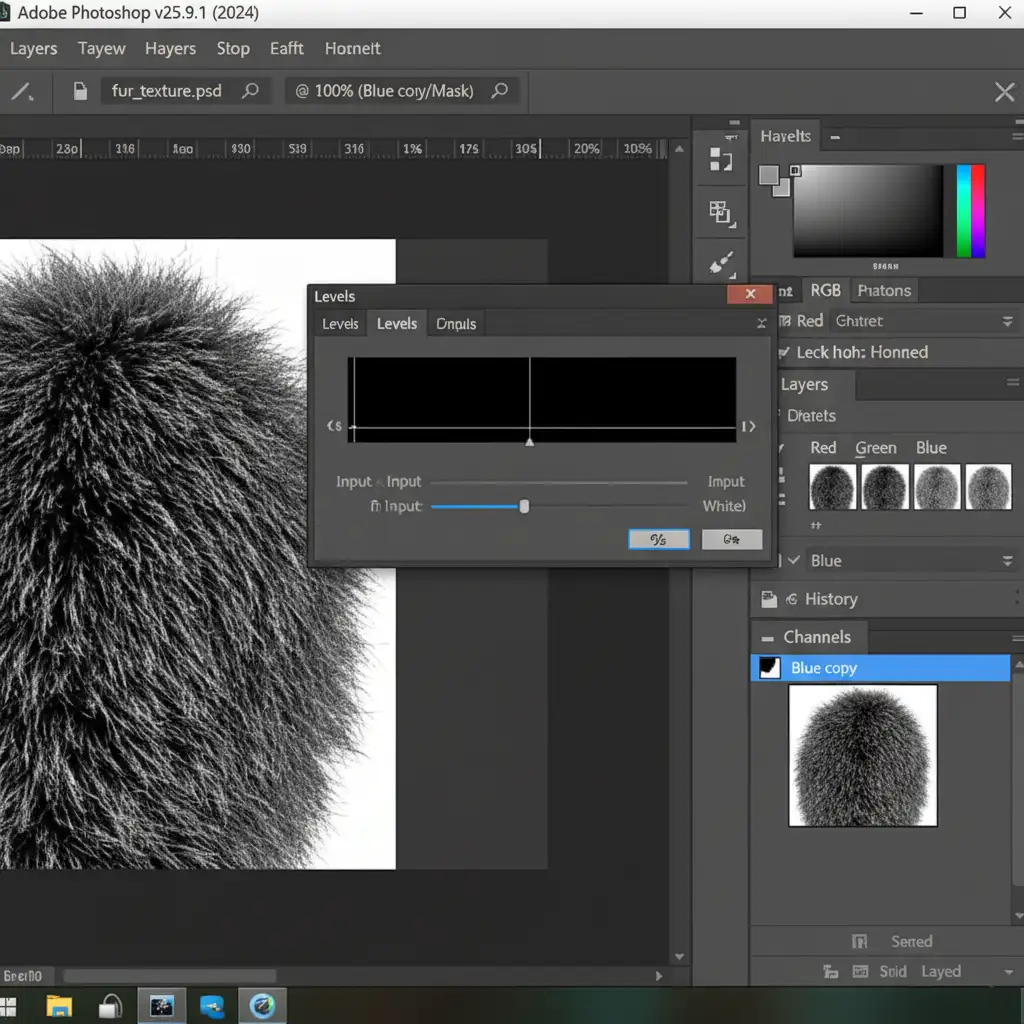This screenshot has height=1024, width=1024.
Task: Click the magnifier icon next to fur_texture.psd
Action: [x=251, y=91]
